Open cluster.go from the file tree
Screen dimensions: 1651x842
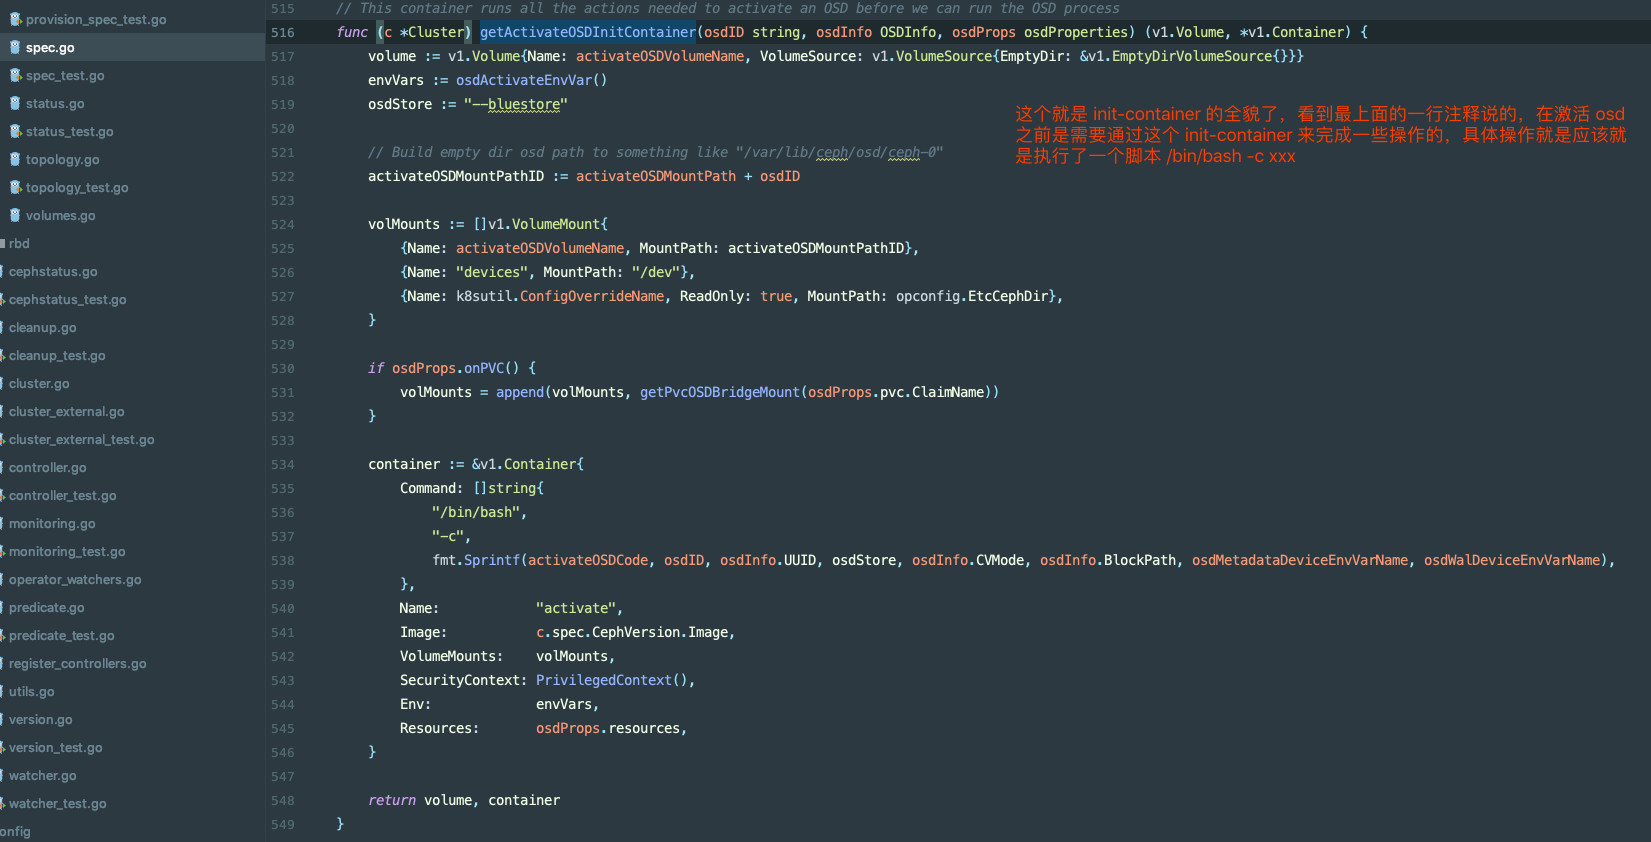click(x=39, y=383)
